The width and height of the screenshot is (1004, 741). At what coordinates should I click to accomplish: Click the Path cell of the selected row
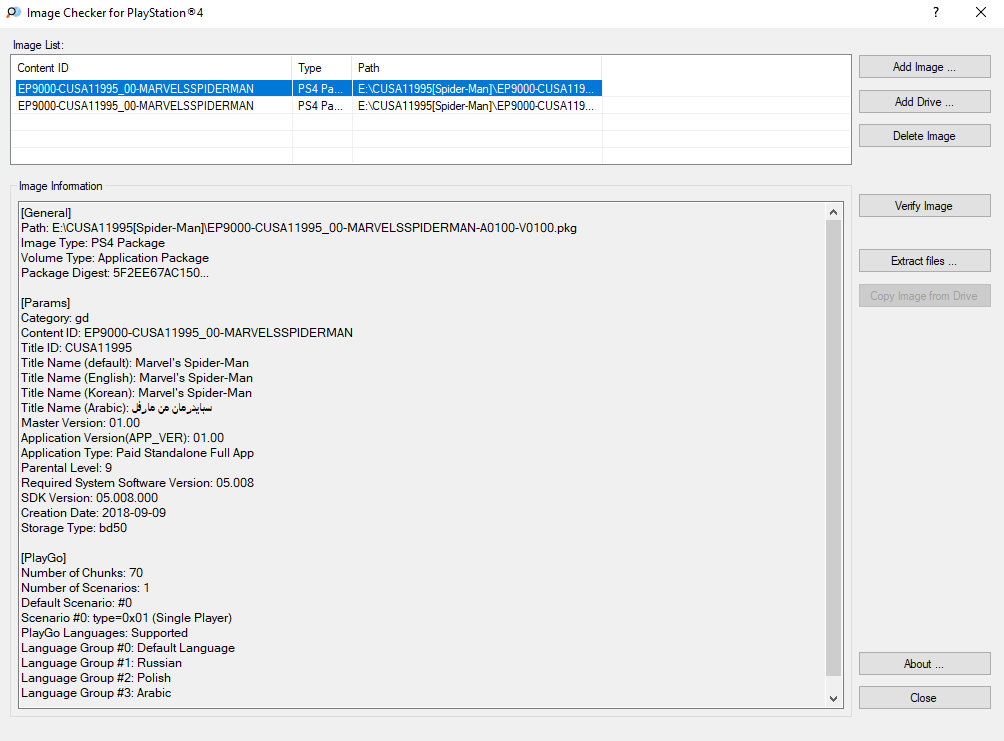476,88
